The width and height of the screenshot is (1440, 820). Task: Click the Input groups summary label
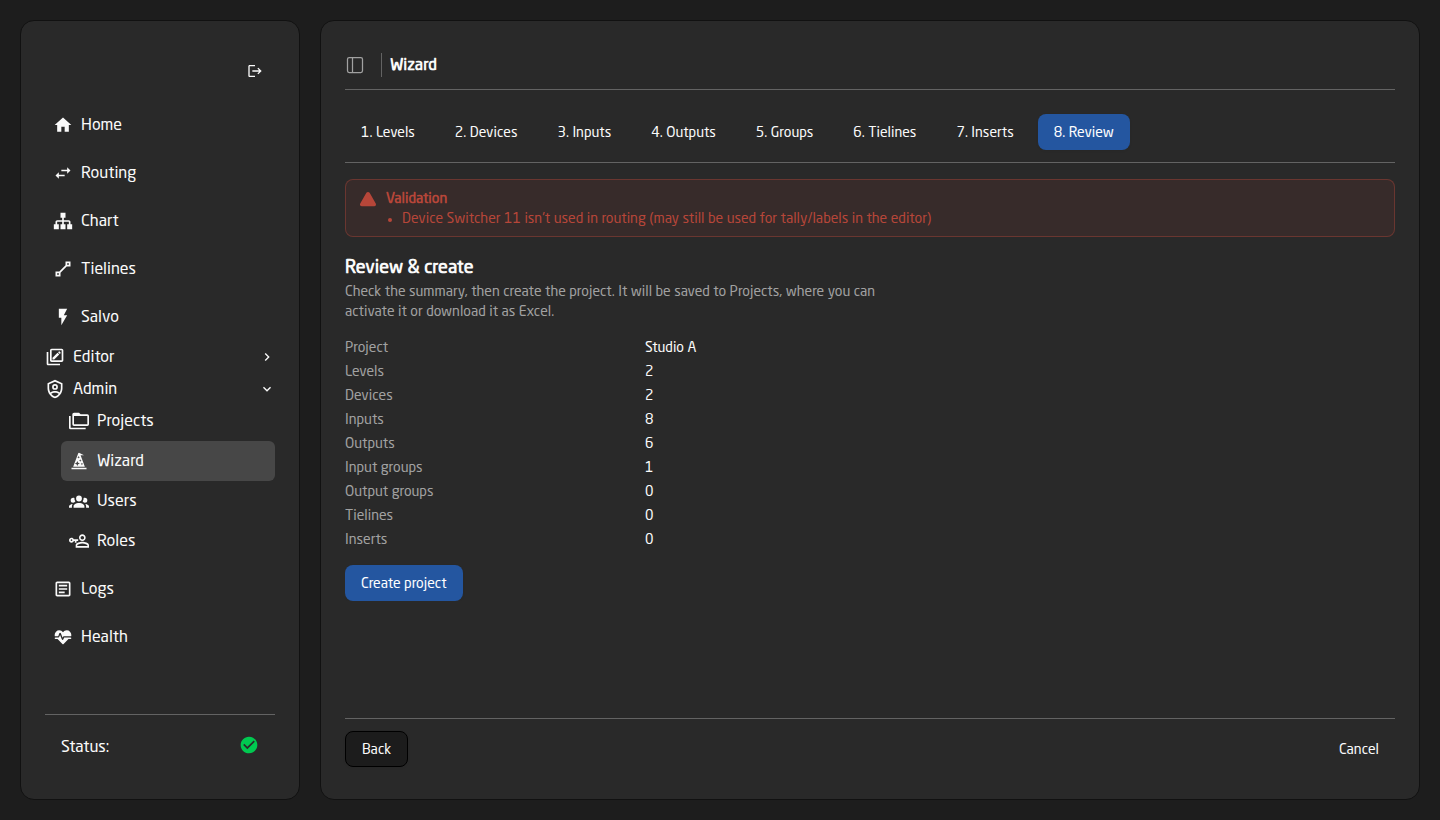384,467
